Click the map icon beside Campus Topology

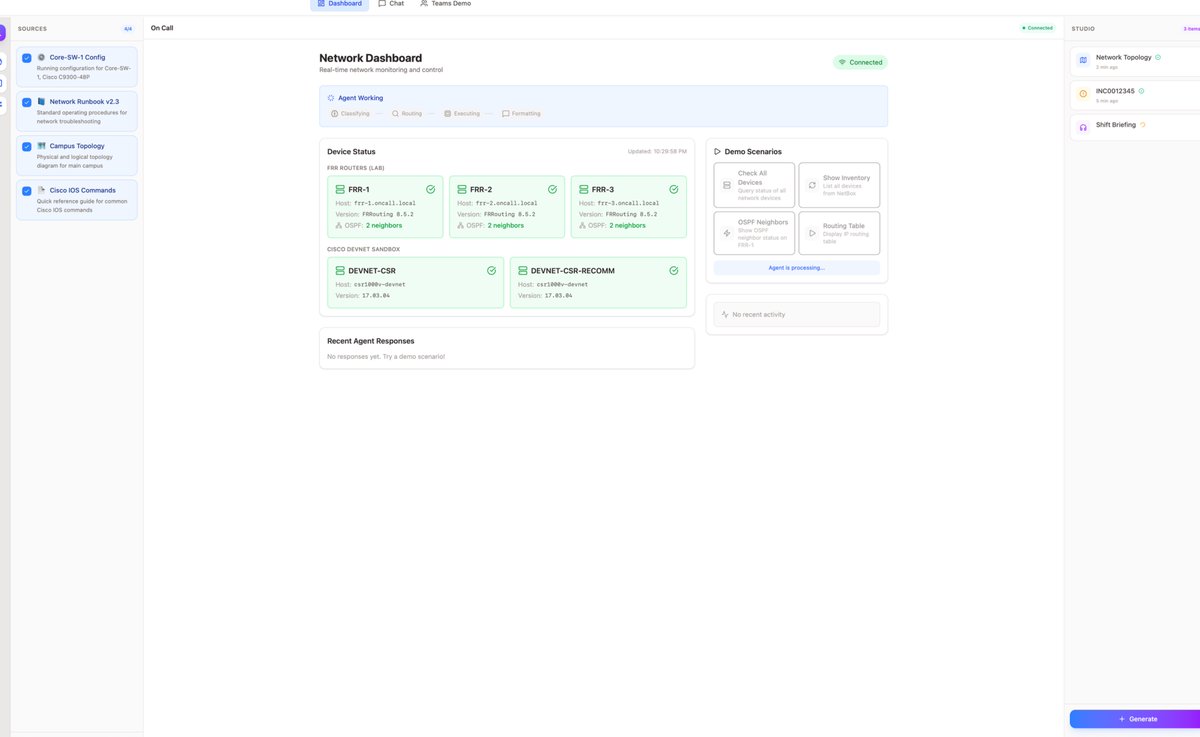tap(41, 146)
